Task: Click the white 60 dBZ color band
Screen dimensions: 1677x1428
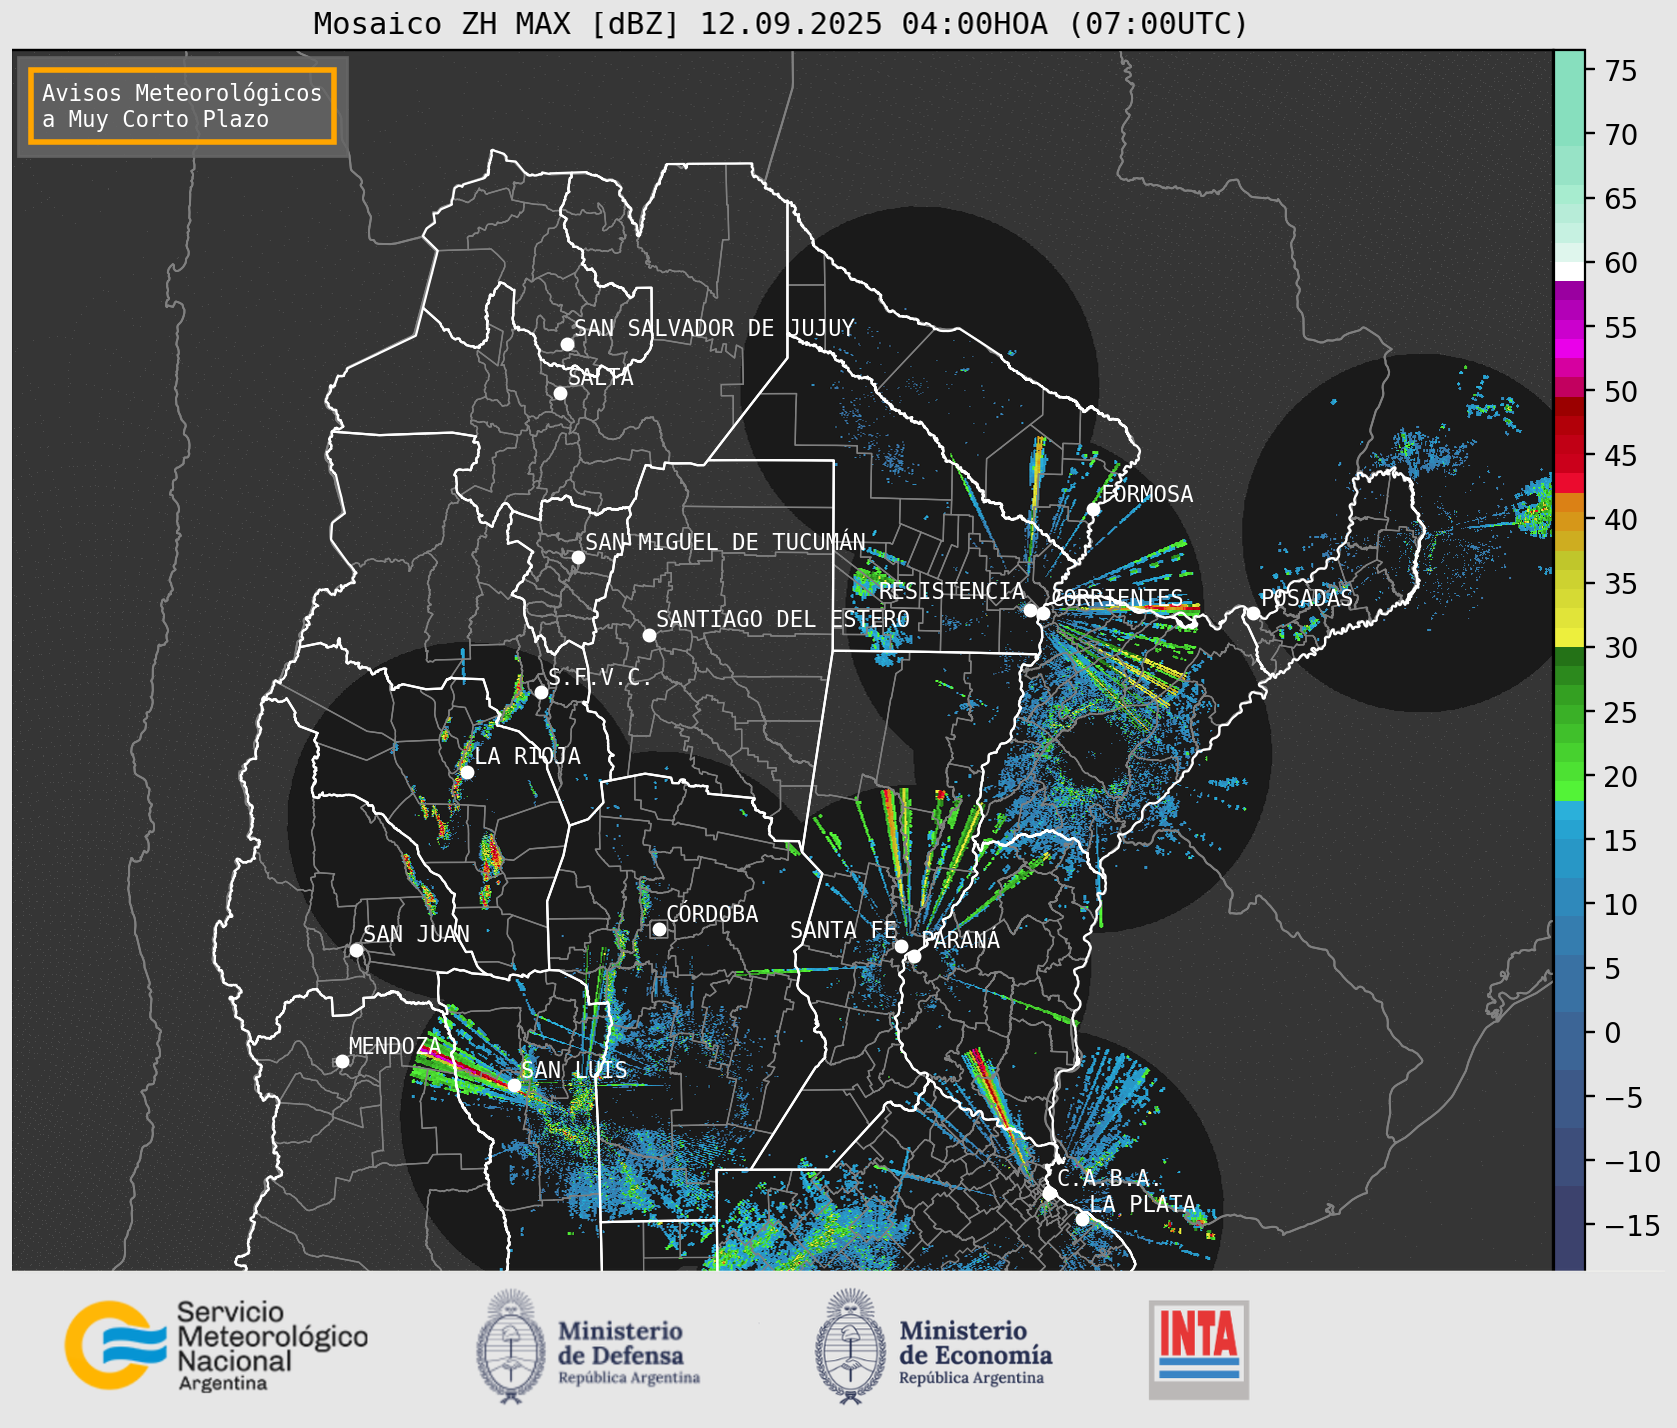Action: [1569, 271]
